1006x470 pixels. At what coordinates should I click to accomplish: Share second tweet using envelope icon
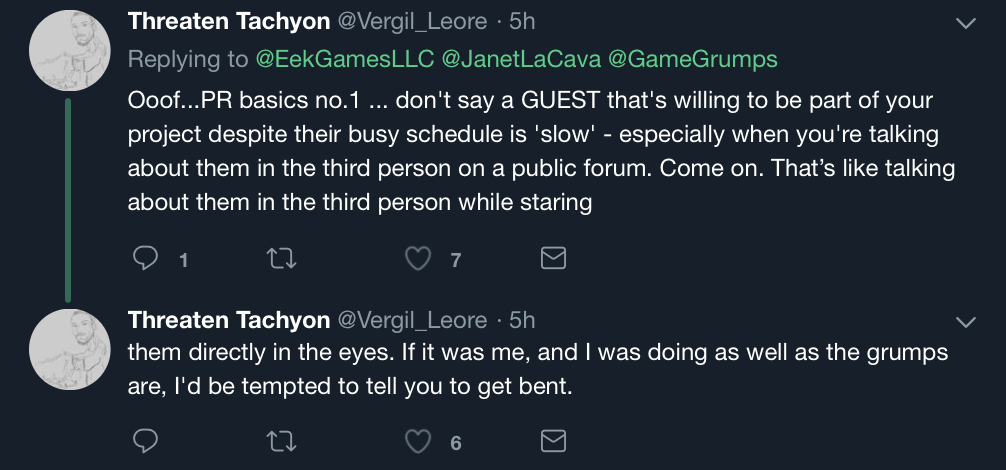pos(553,441)
